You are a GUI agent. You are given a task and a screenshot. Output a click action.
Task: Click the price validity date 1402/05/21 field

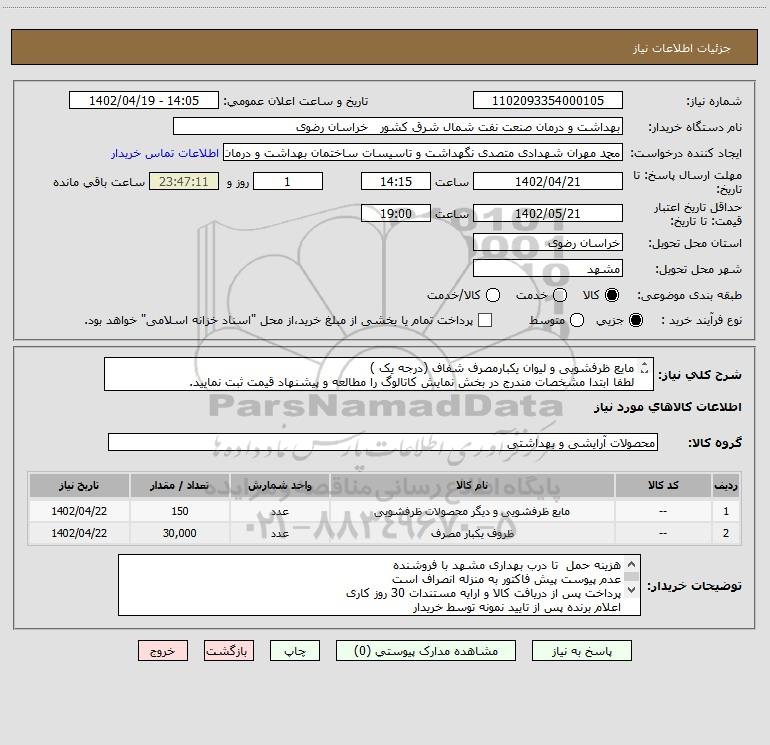coord(548,213)
